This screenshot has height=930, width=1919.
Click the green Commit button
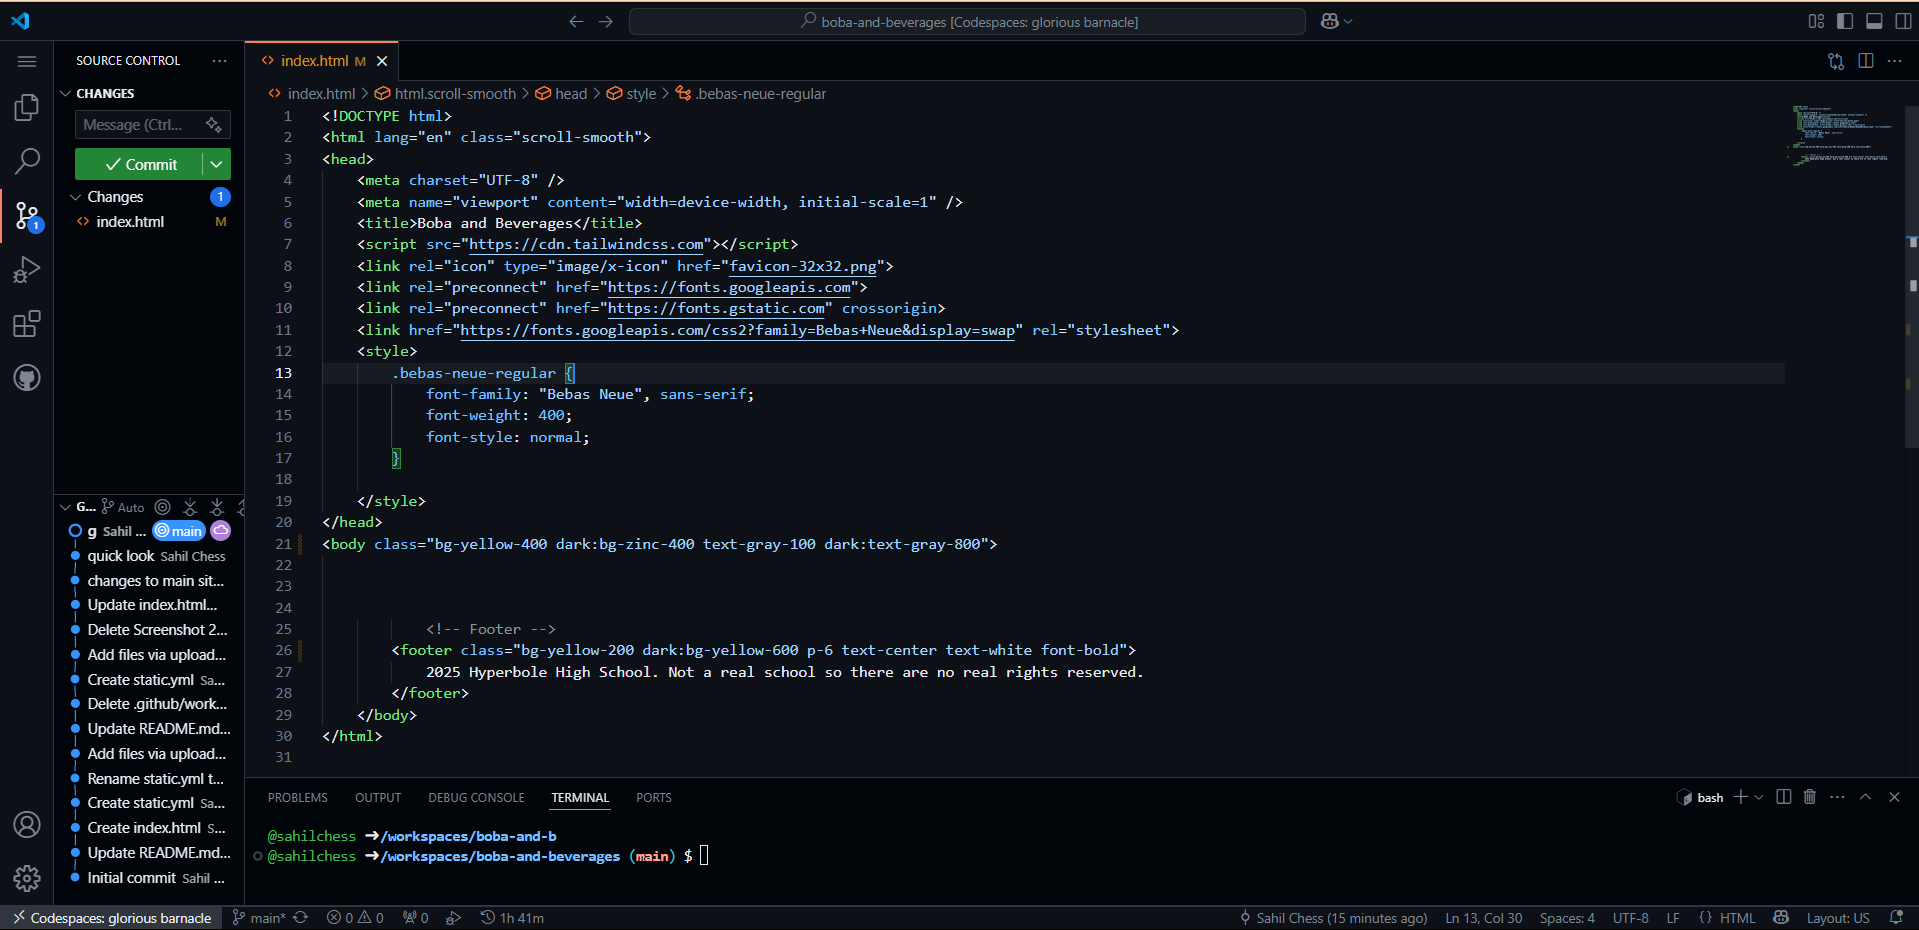pyautogui.click(x=140, y=164)
